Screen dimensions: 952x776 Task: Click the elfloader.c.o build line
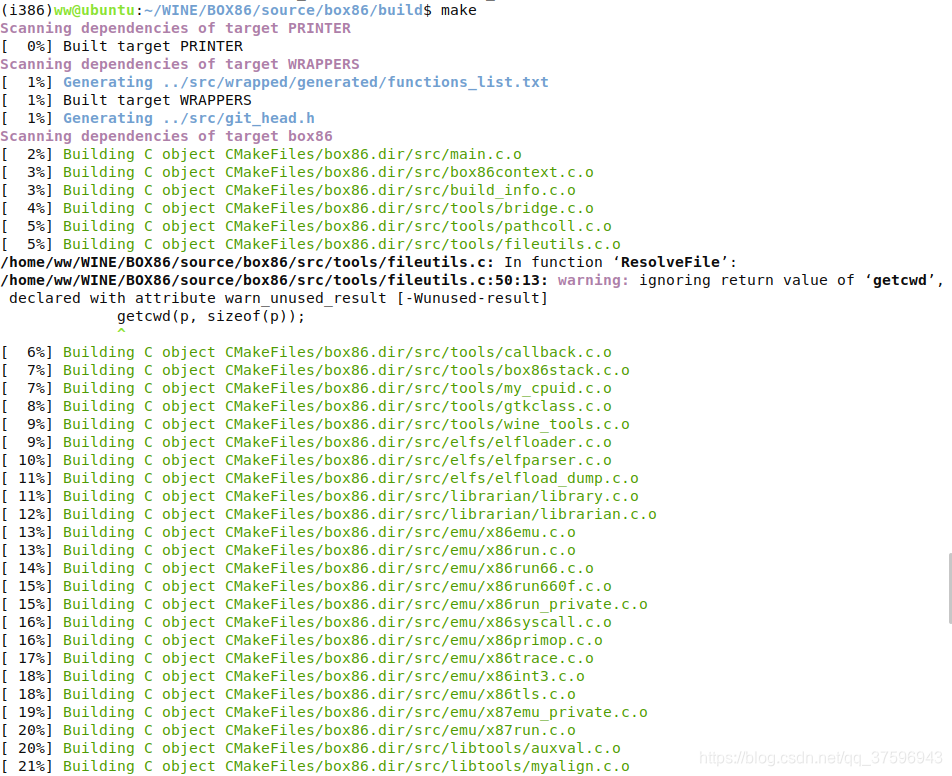click(306, 443)
